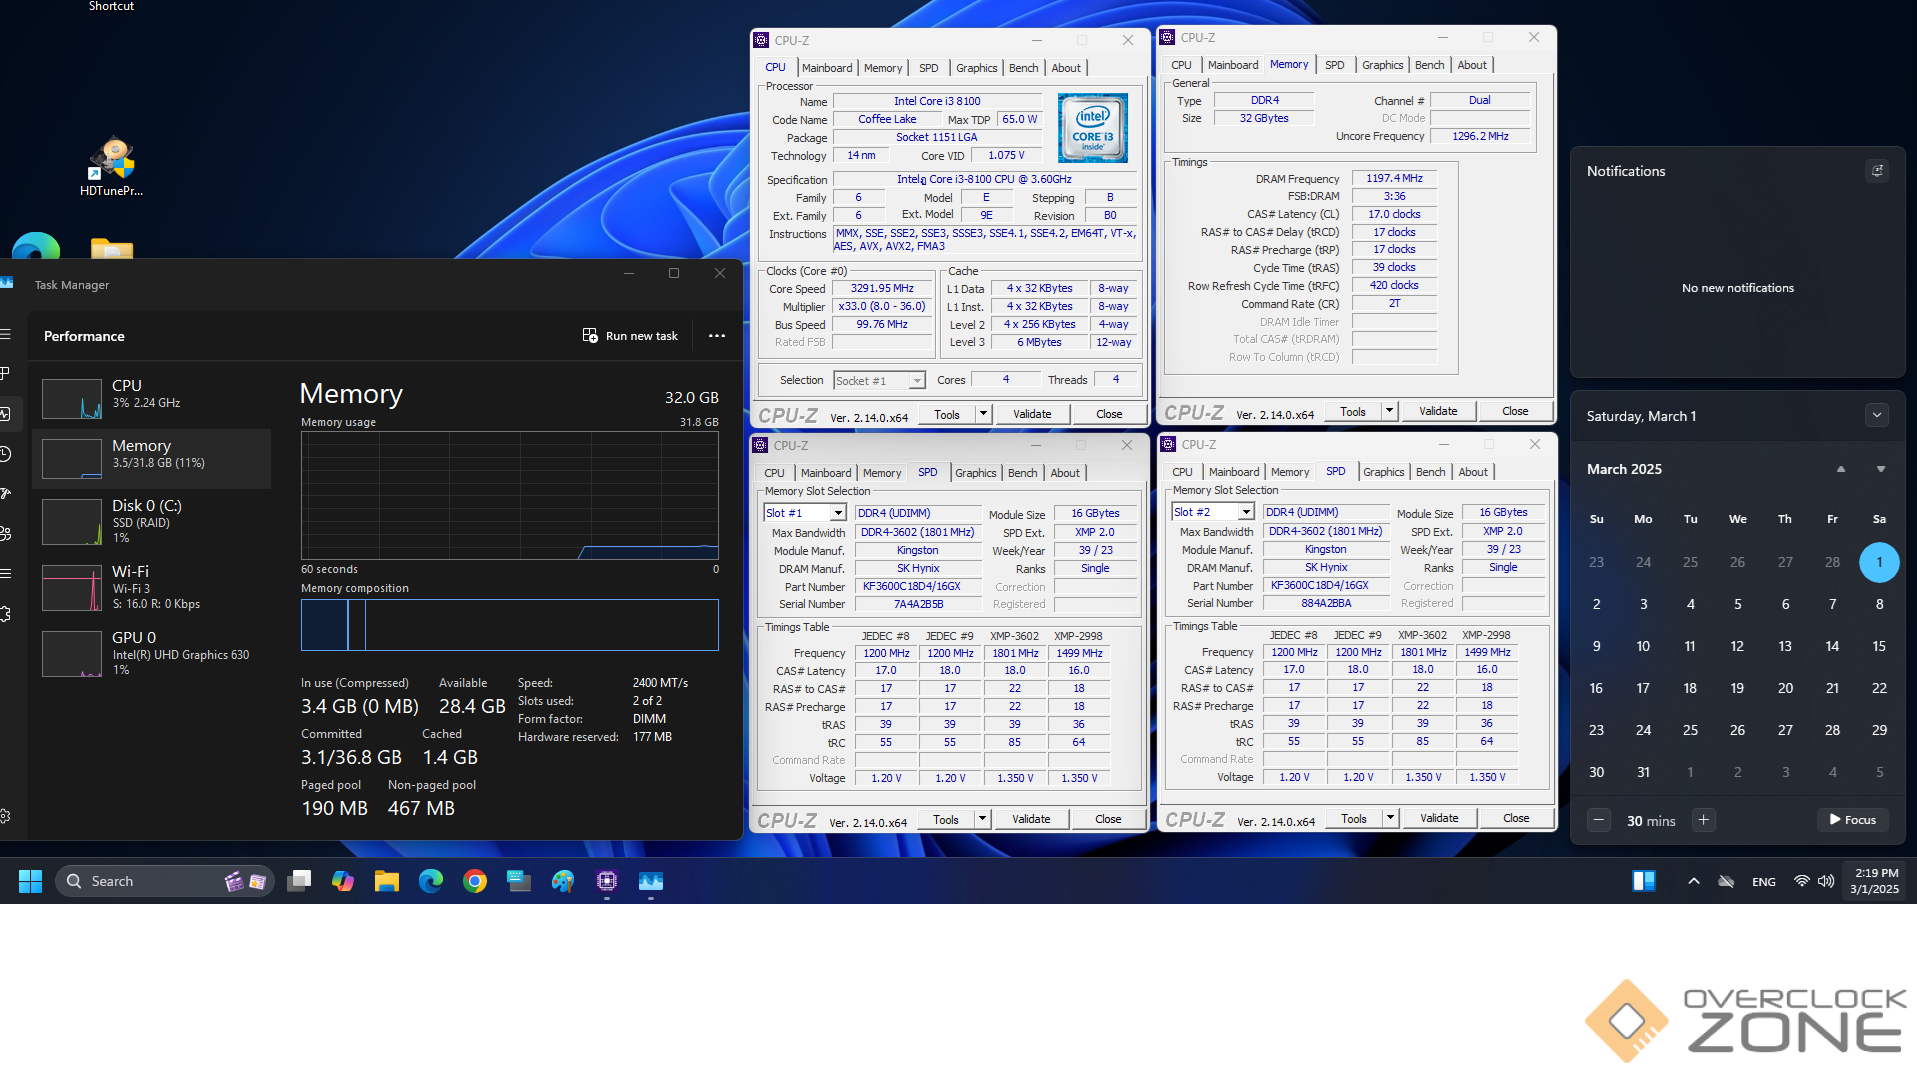Open Task Manager more options menu
1917x1073 pixels.
click(716, 336)
